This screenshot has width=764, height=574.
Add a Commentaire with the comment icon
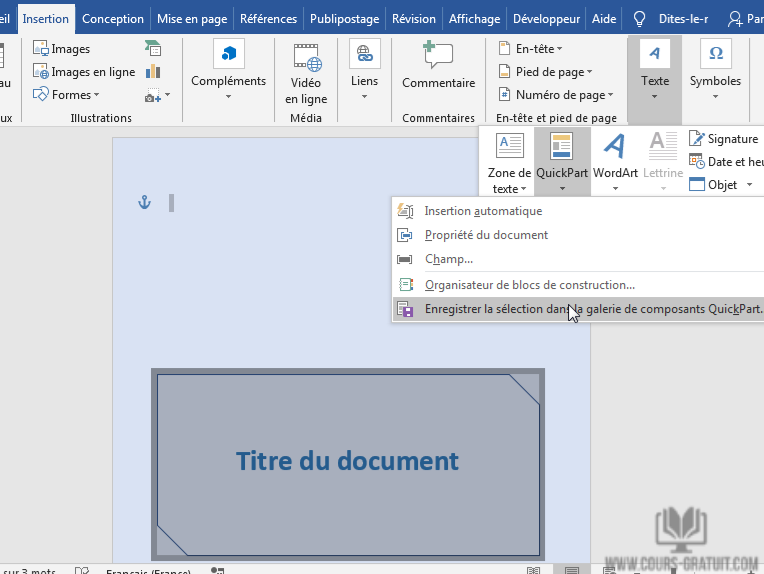[438, 55]
